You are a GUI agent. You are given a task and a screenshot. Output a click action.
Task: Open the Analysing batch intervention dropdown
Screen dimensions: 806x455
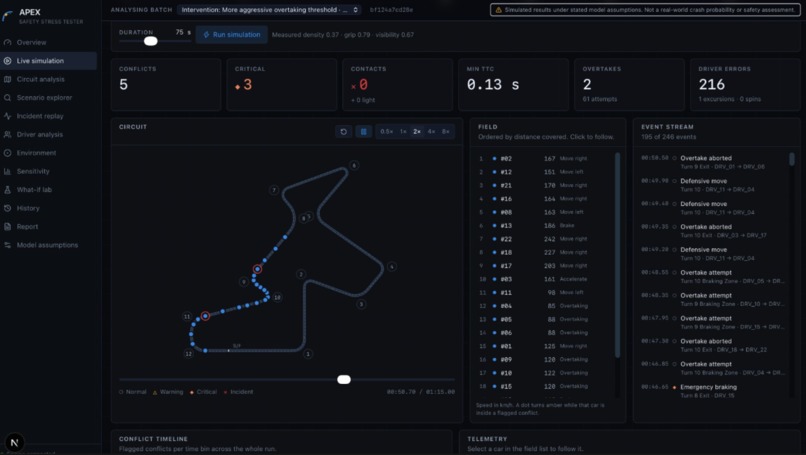coord(269,10)
